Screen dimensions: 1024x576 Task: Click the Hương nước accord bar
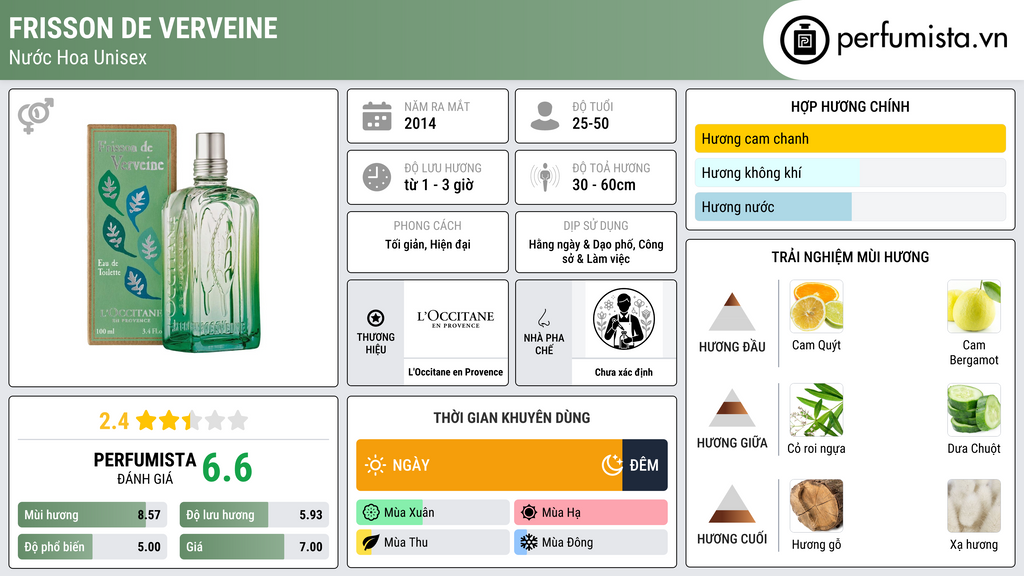coord(850,207)
